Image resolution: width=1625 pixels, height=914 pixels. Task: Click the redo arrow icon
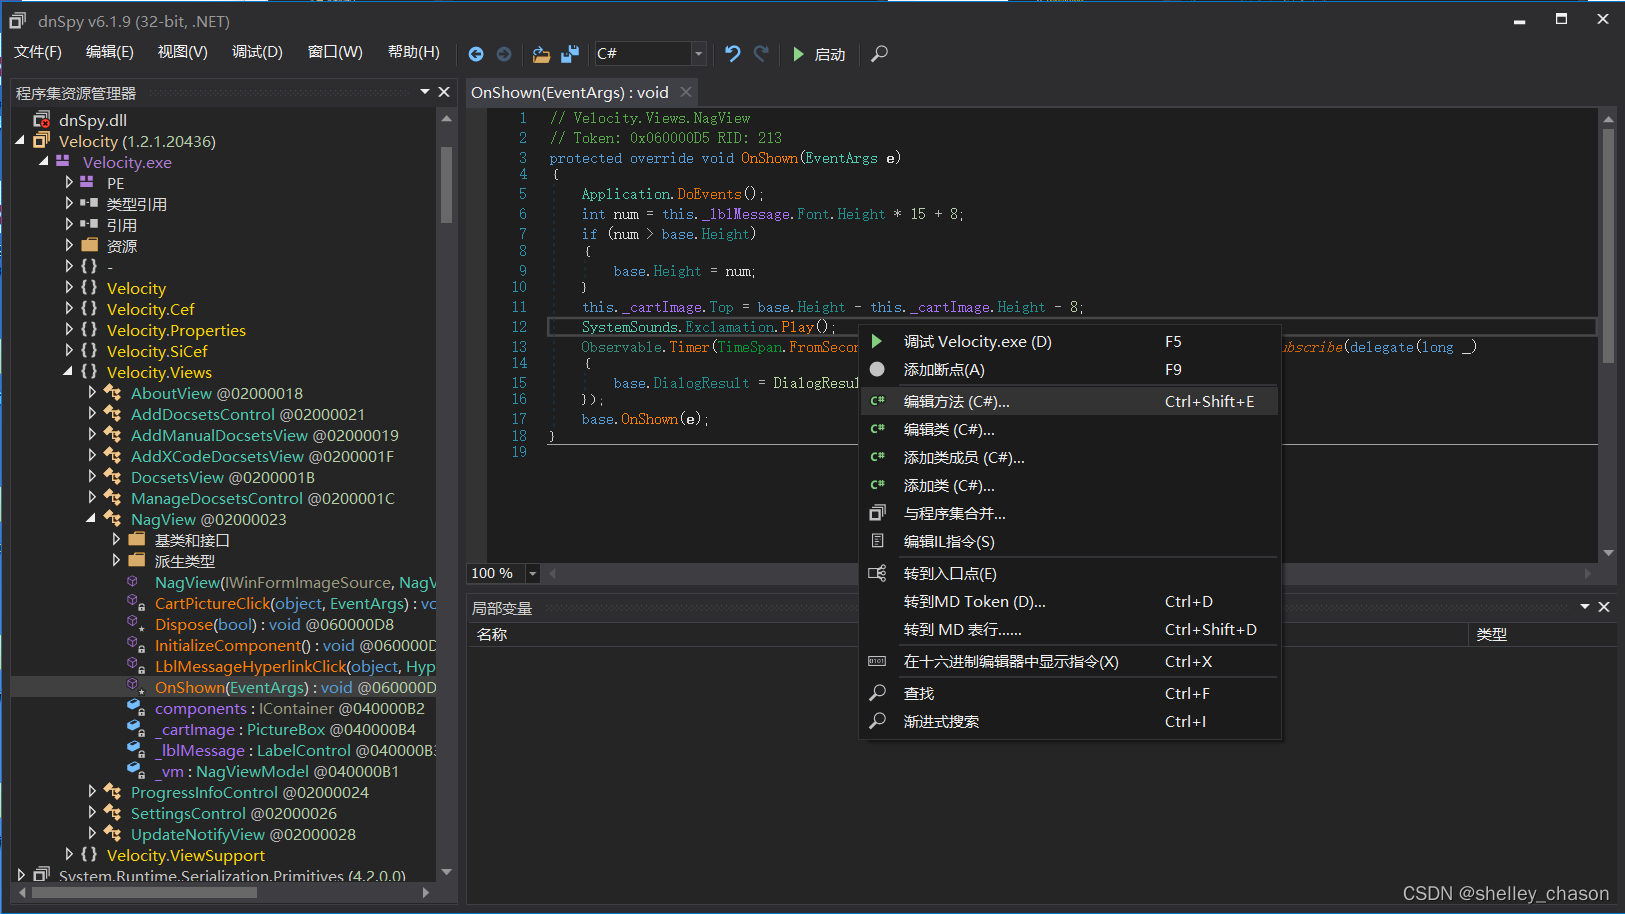[x=761, y=54]
